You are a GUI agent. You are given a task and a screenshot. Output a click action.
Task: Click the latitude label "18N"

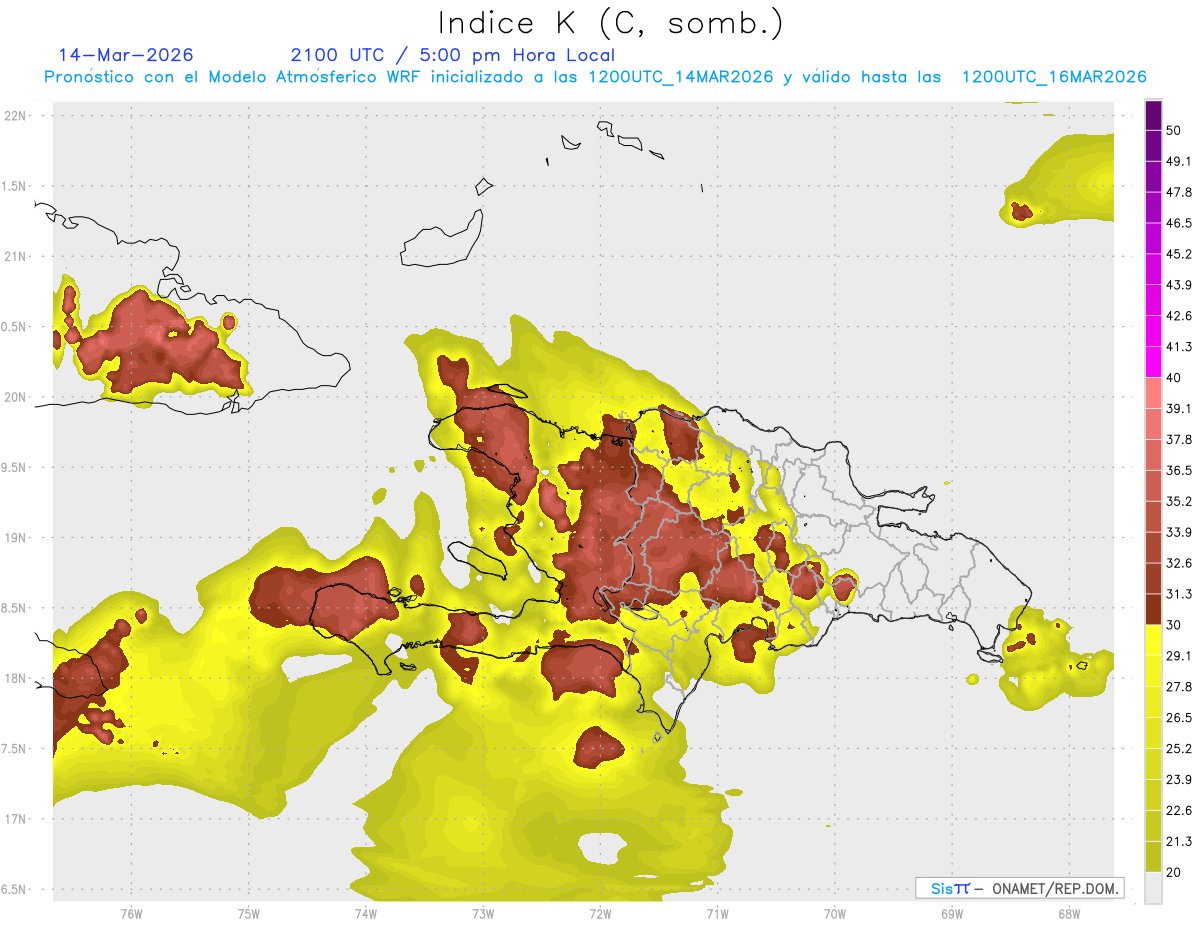[17, 679]
